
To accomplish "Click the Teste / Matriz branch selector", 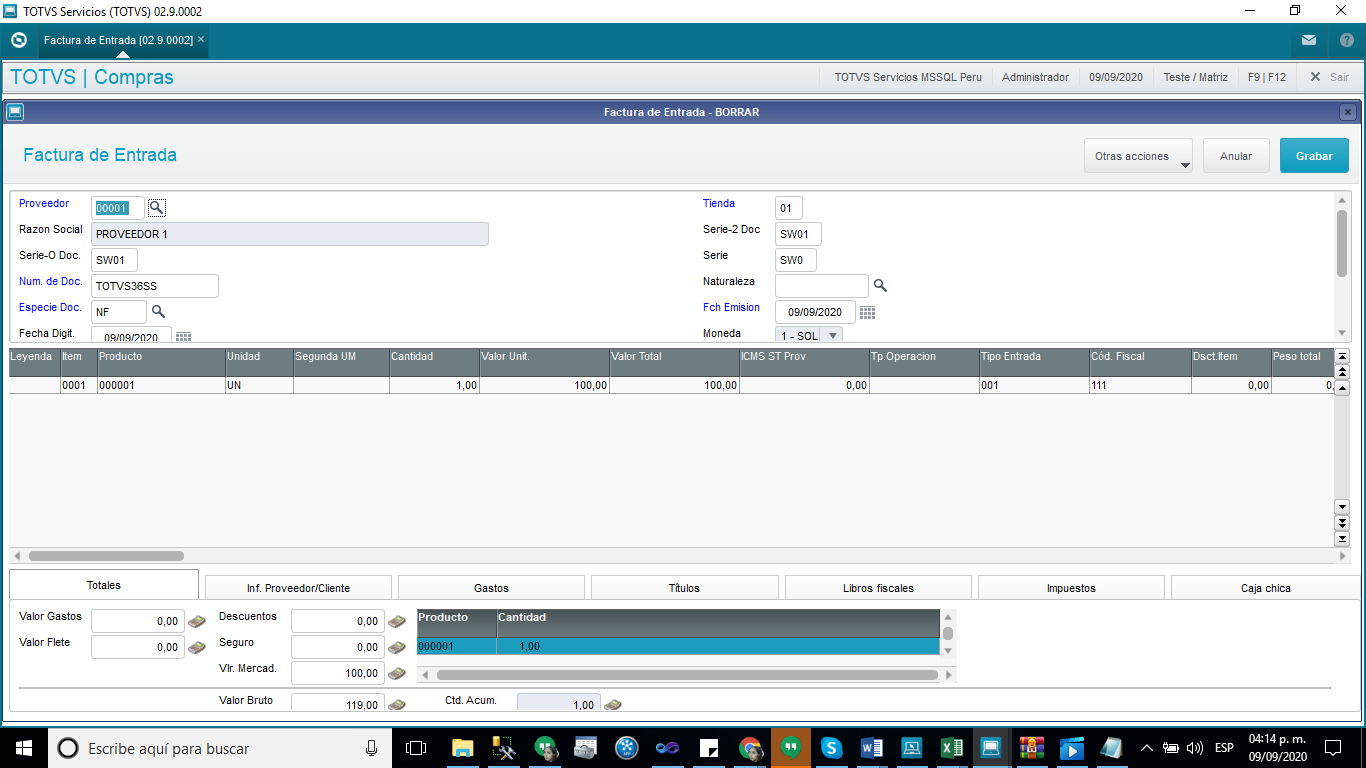I will pyautogui.click(x=1196, y=77).
